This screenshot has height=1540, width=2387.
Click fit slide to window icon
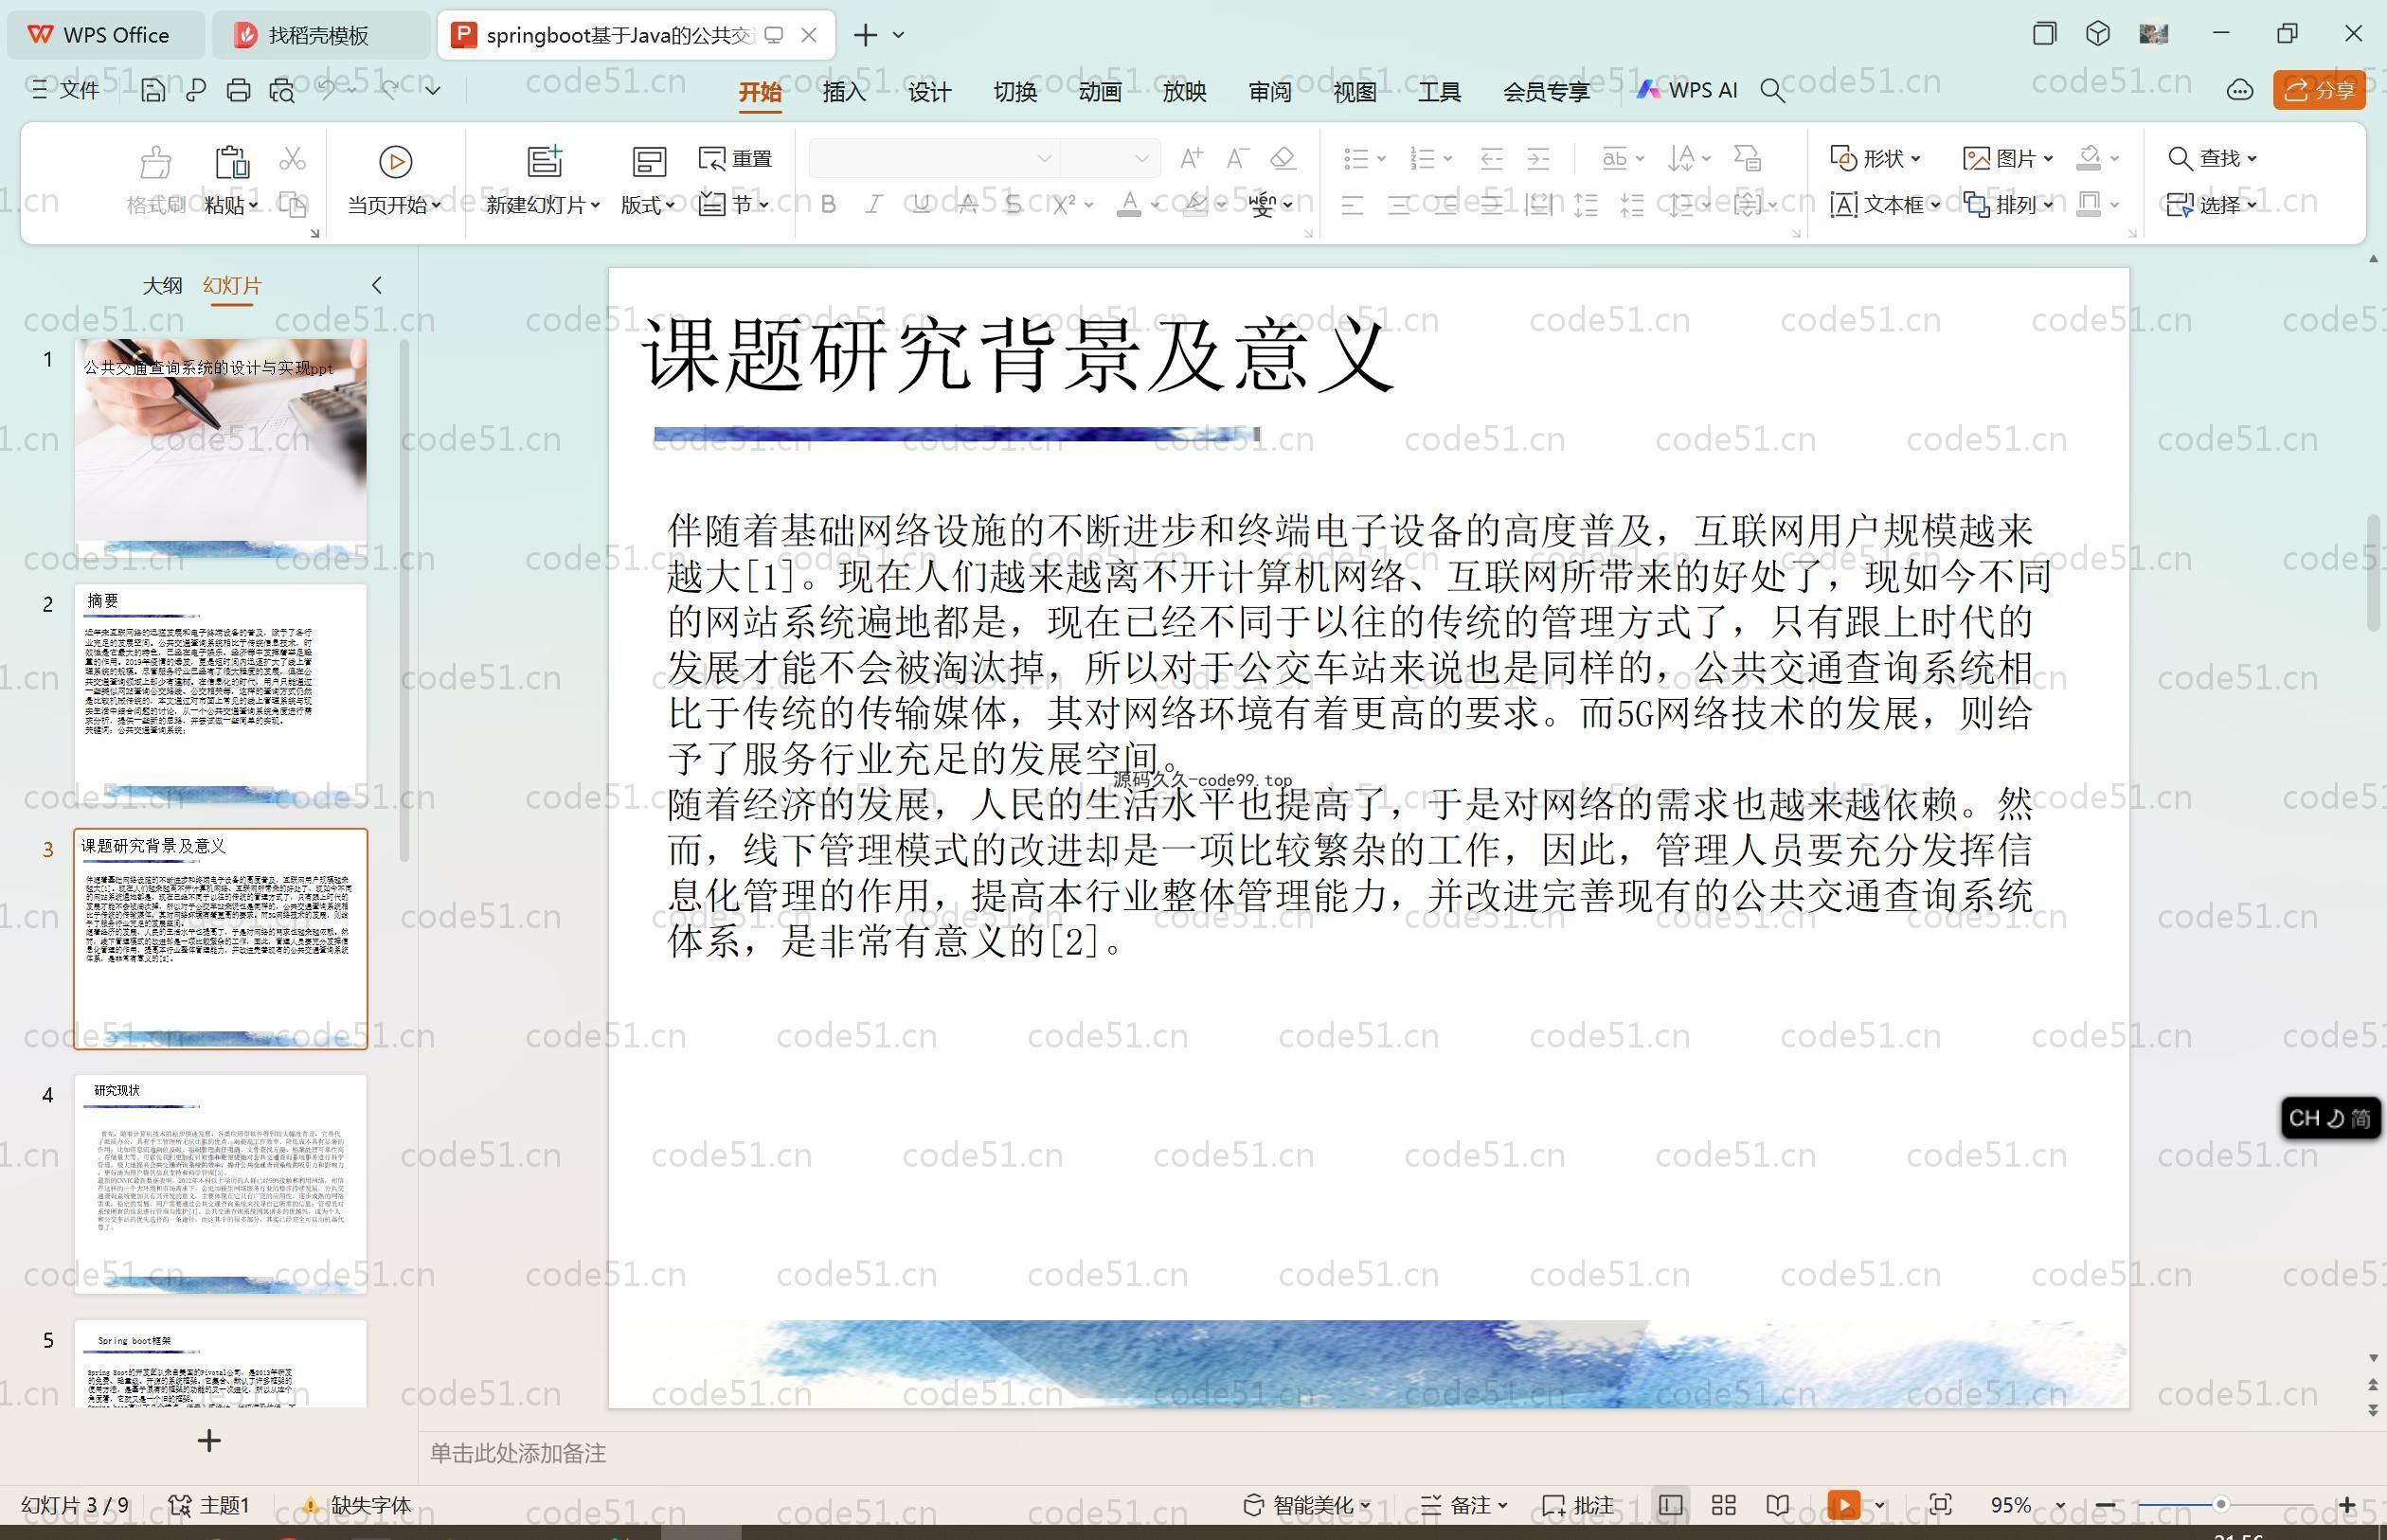click(x=1940, y=1505)
